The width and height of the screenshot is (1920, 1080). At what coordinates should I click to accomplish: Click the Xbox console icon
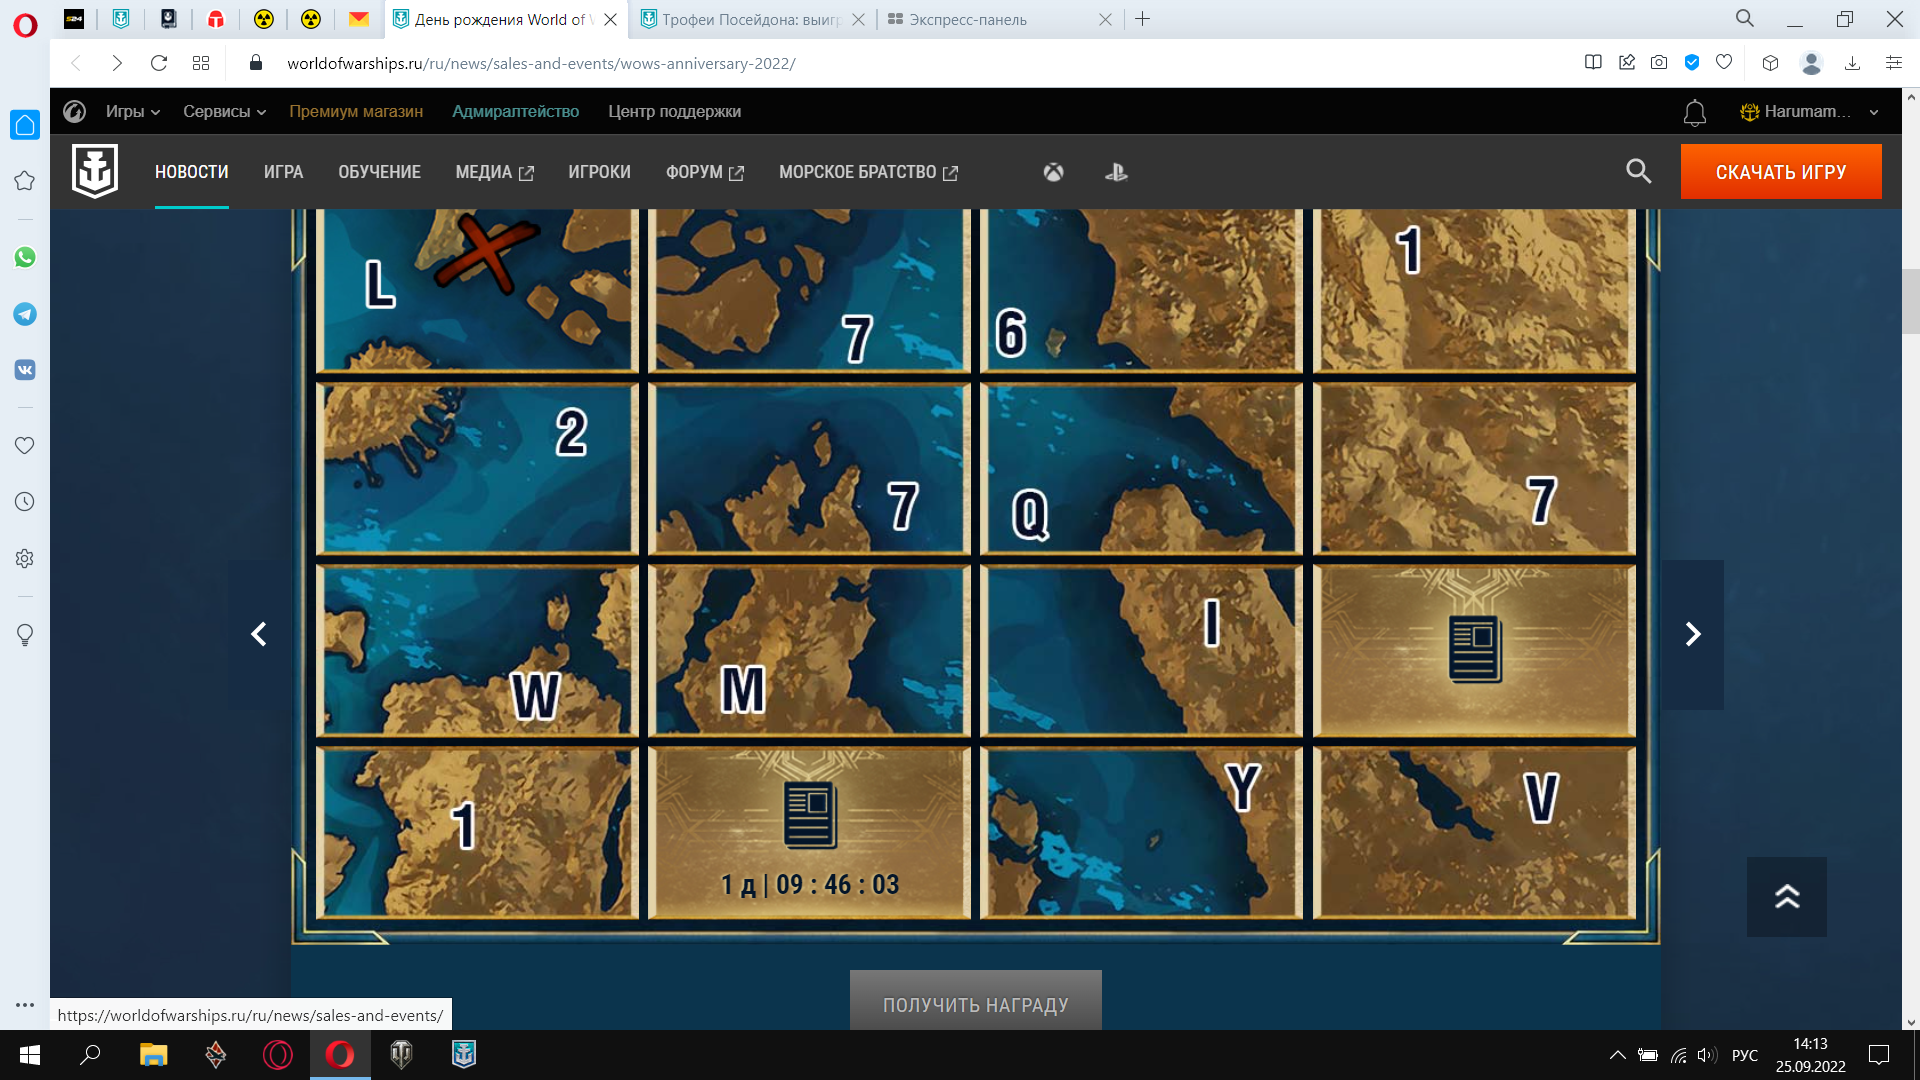1053,172
